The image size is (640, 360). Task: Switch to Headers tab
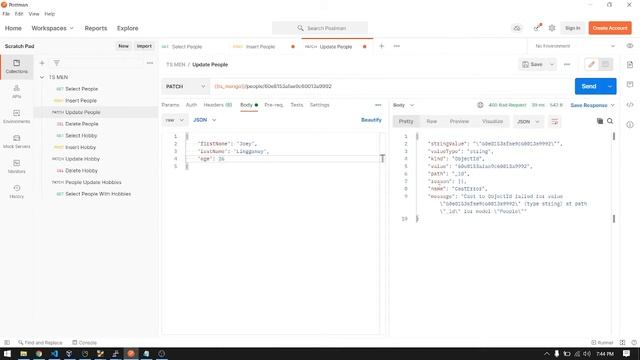click(x=218, y=105)
